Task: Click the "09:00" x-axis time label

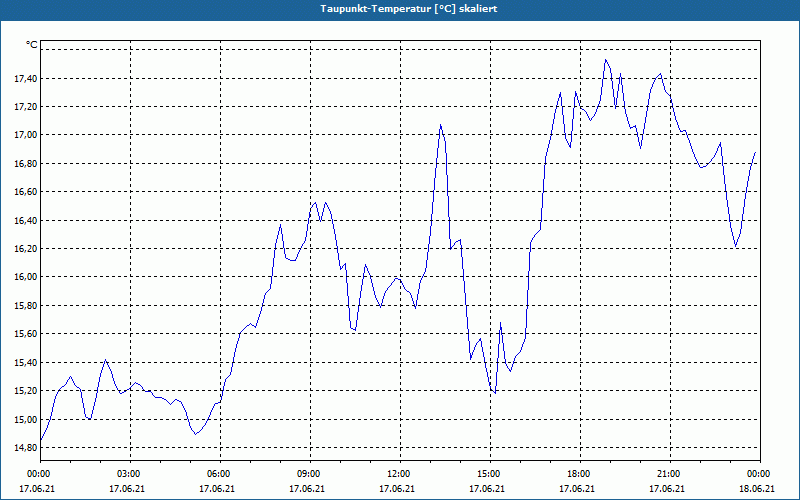Action: point(310,474)
